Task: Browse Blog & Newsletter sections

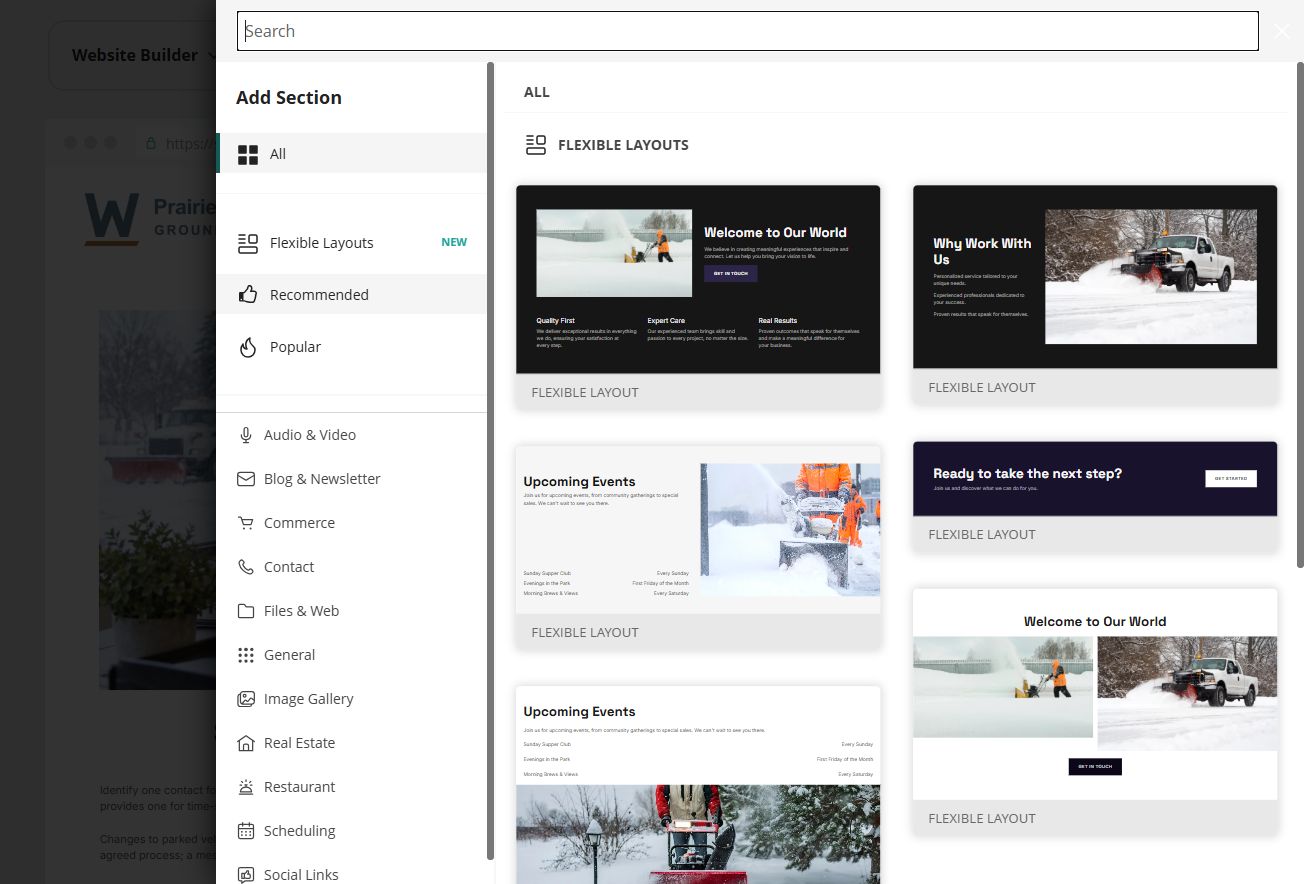Action: [352, 479]
